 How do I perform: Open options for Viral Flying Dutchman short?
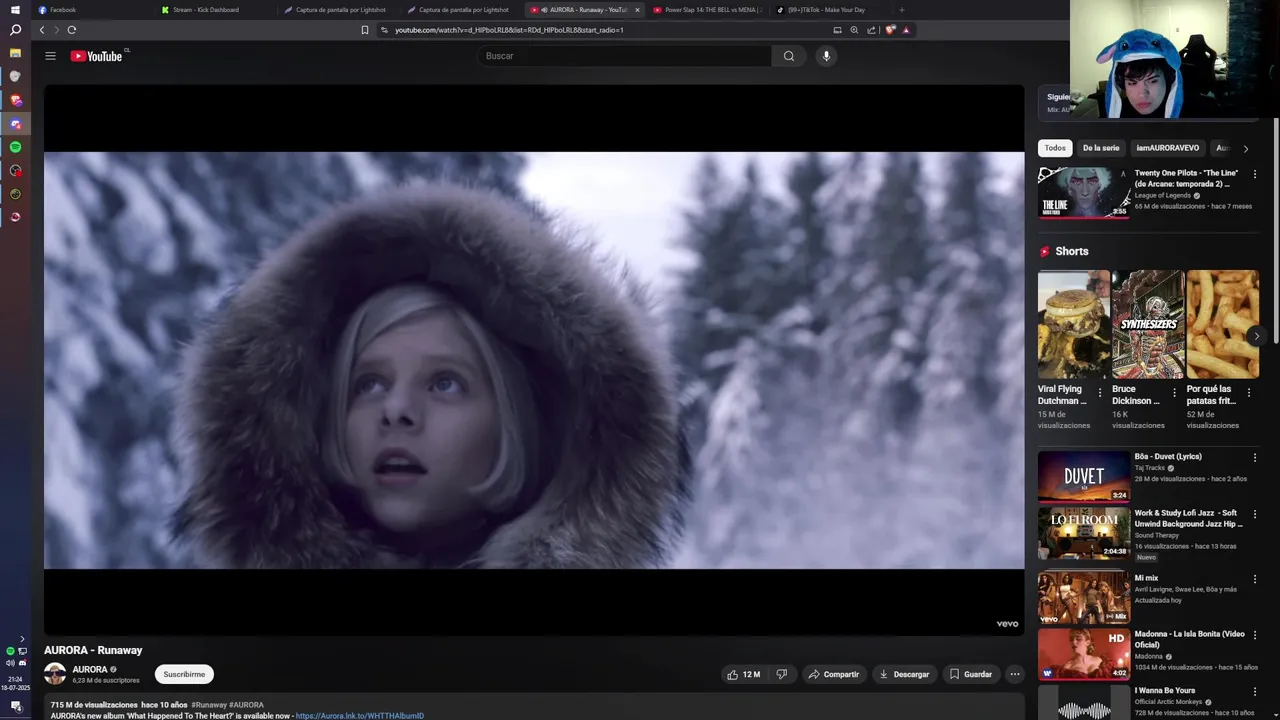(1100, 393)
